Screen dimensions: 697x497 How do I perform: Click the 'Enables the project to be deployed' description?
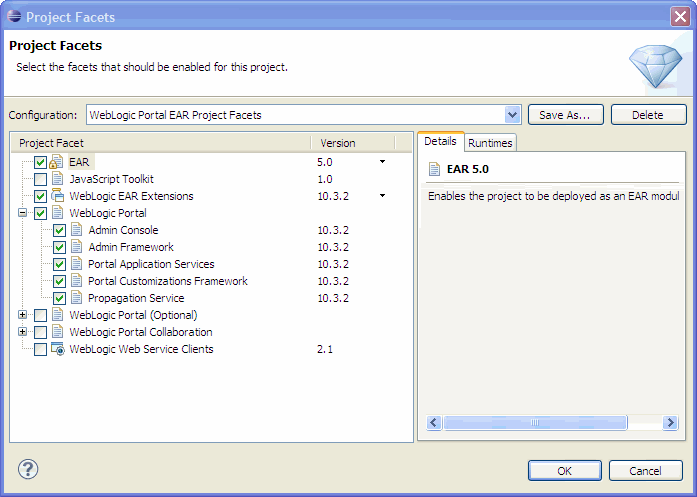click(553, 196)
